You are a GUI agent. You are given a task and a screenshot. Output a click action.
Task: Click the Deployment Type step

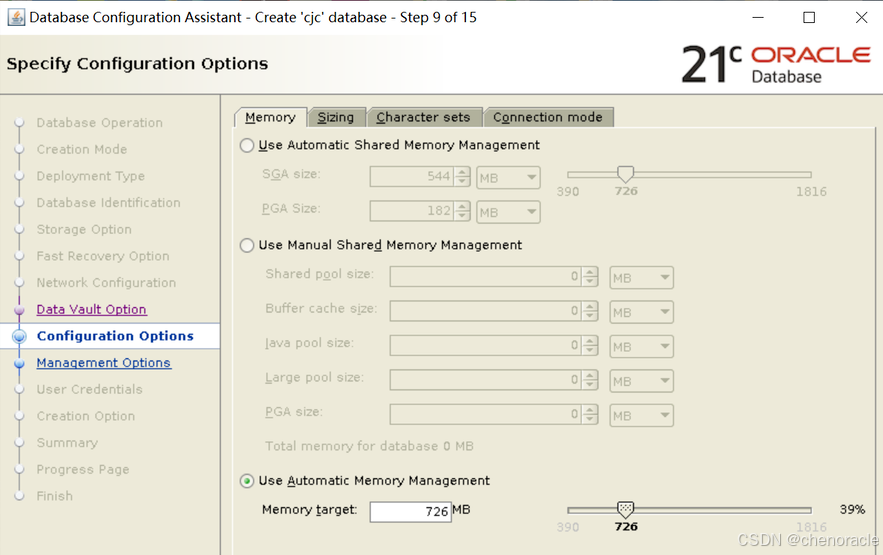[x=91, y=176]
